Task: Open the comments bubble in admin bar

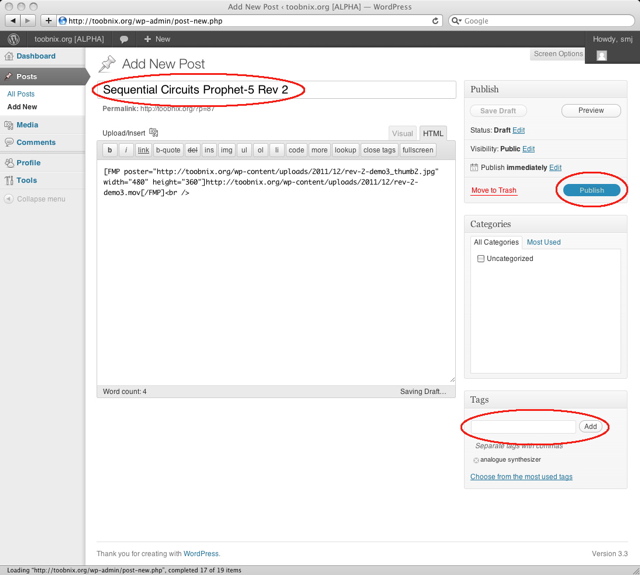Action: (124, 39)
